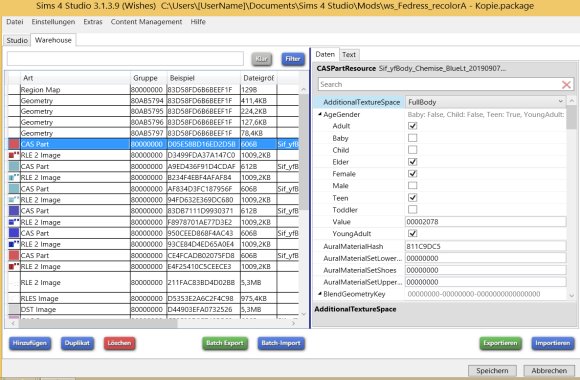Open the Content Management menu

pos(146,22)
